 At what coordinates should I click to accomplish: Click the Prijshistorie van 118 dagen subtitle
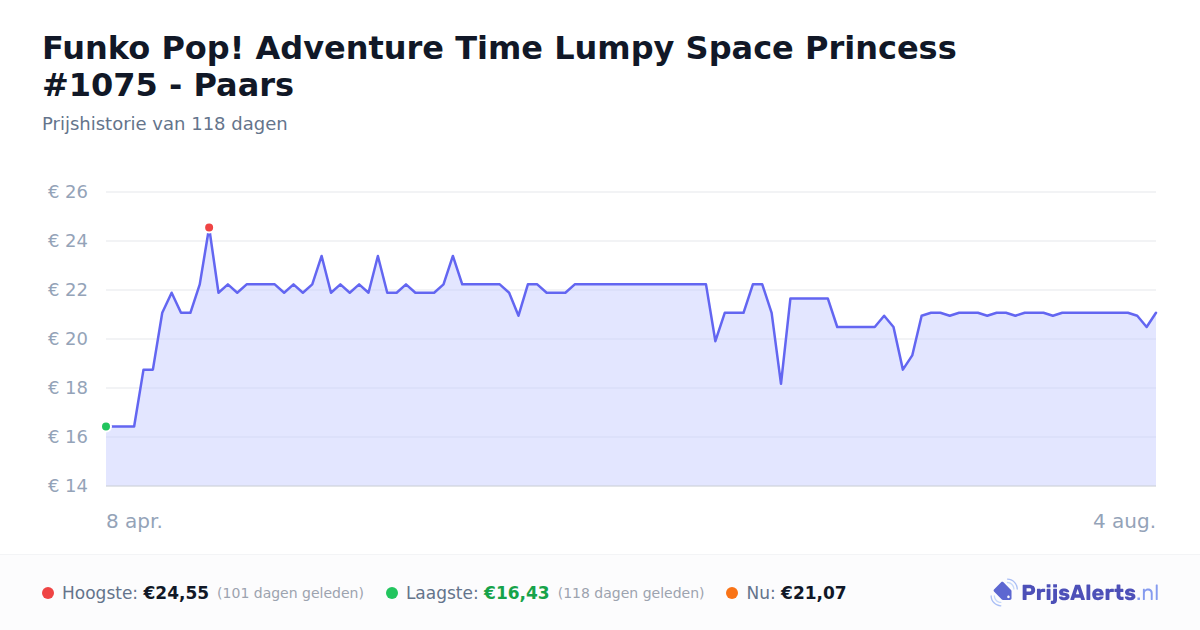[165, 124]
